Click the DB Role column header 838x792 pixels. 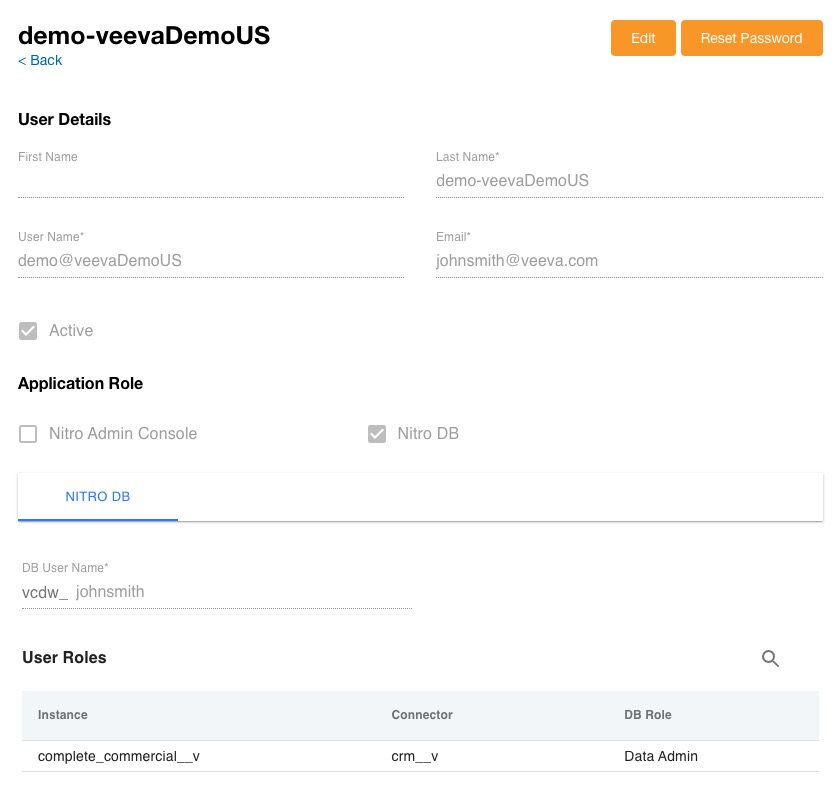click(647, 715)
